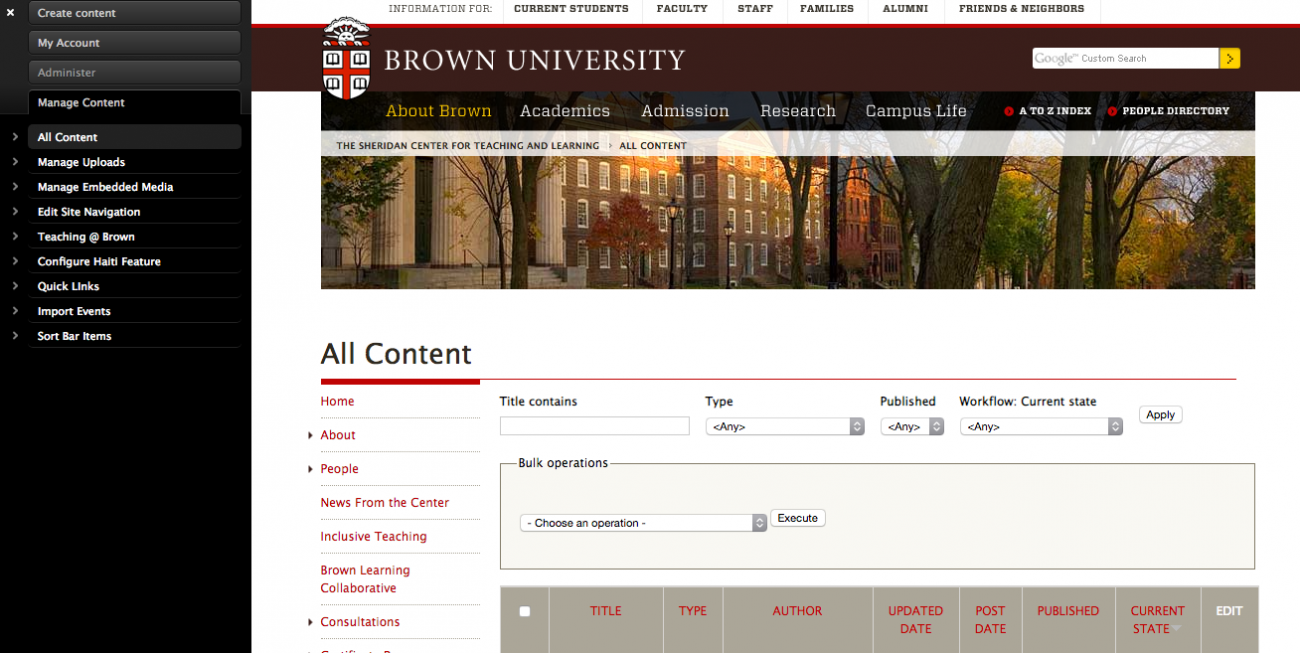Expand the Configure Haiti Feature arrow
The image size is (1300, 653).
pyautogui.click(x=15, y=261)
